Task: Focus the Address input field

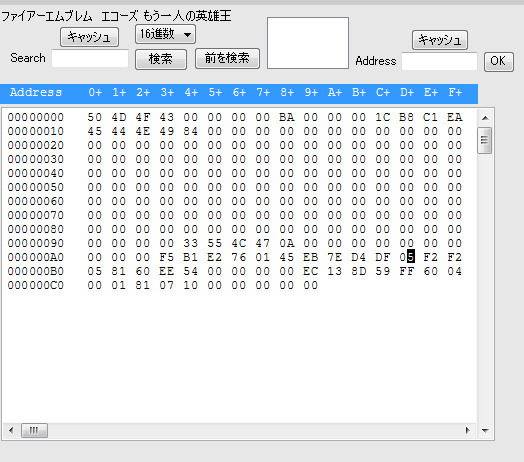Action: (439, 61)
